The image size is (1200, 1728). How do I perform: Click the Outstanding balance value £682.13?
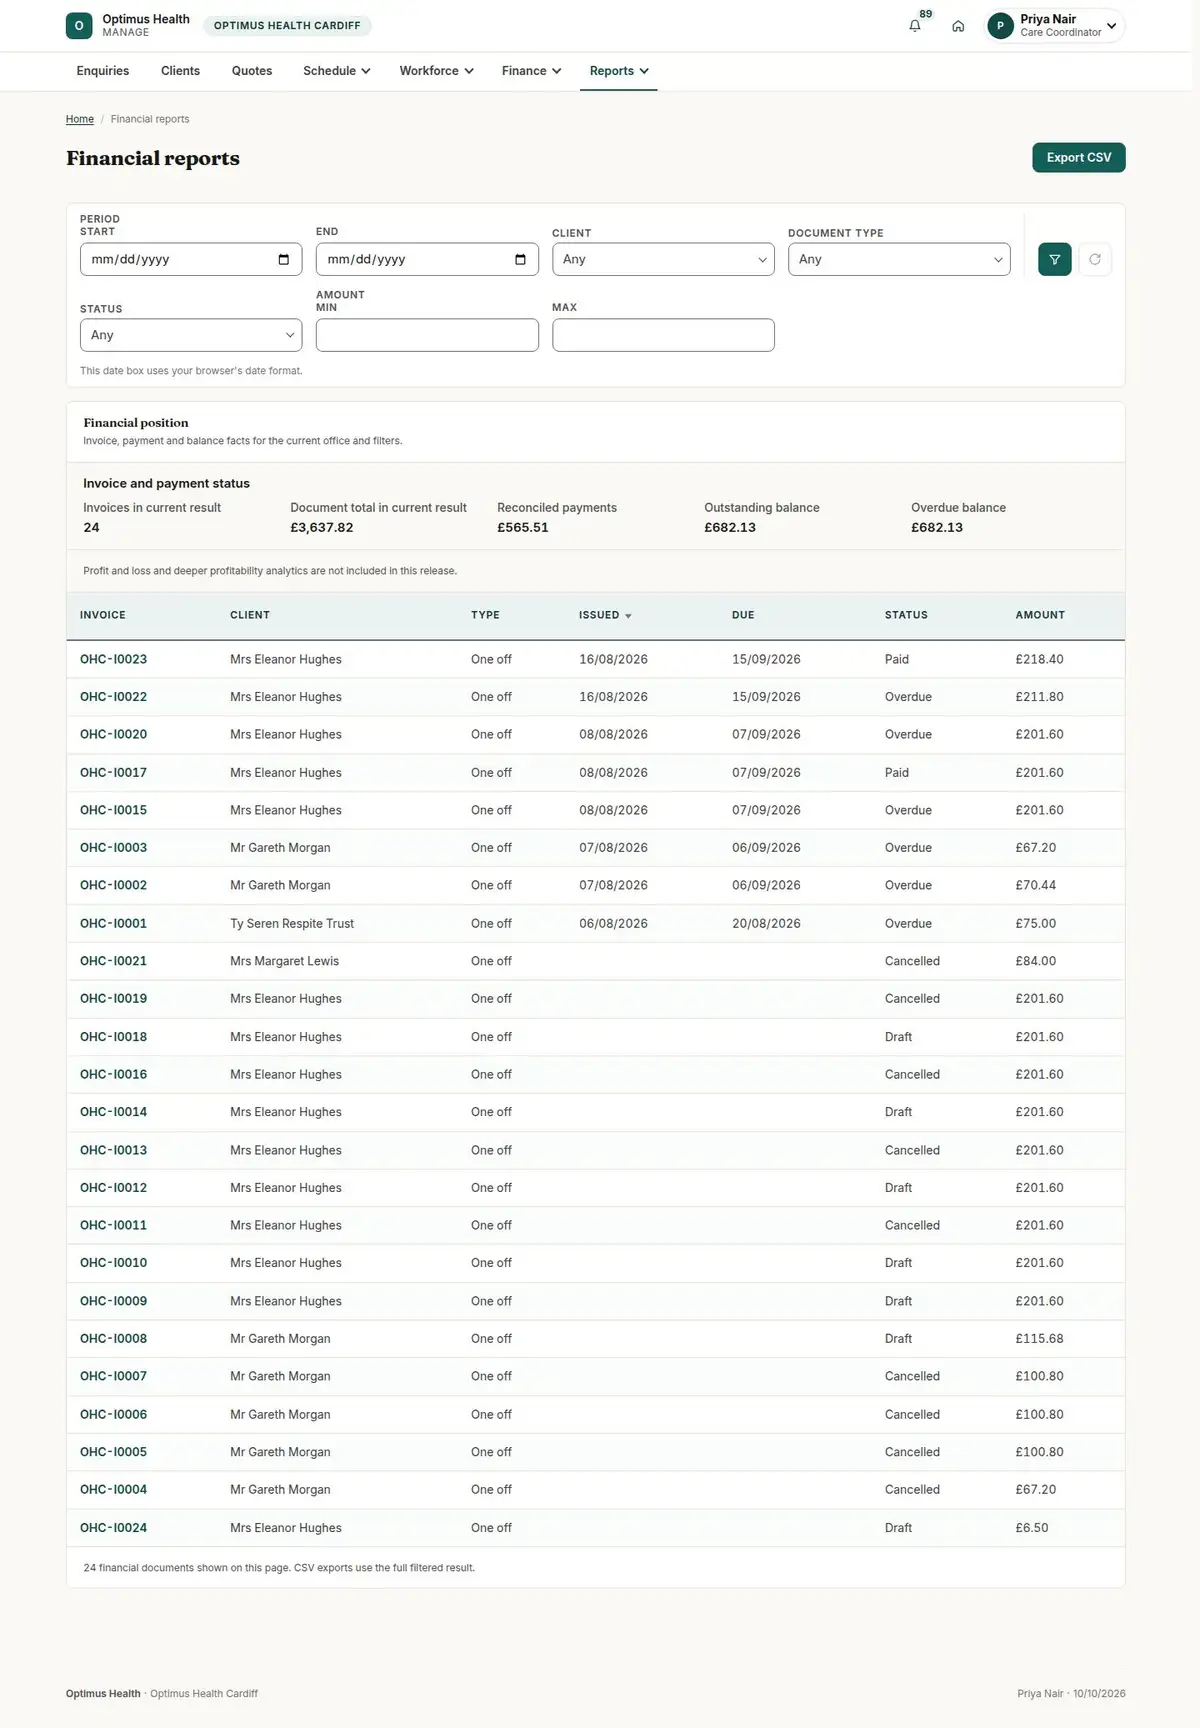tap(730, 528)
